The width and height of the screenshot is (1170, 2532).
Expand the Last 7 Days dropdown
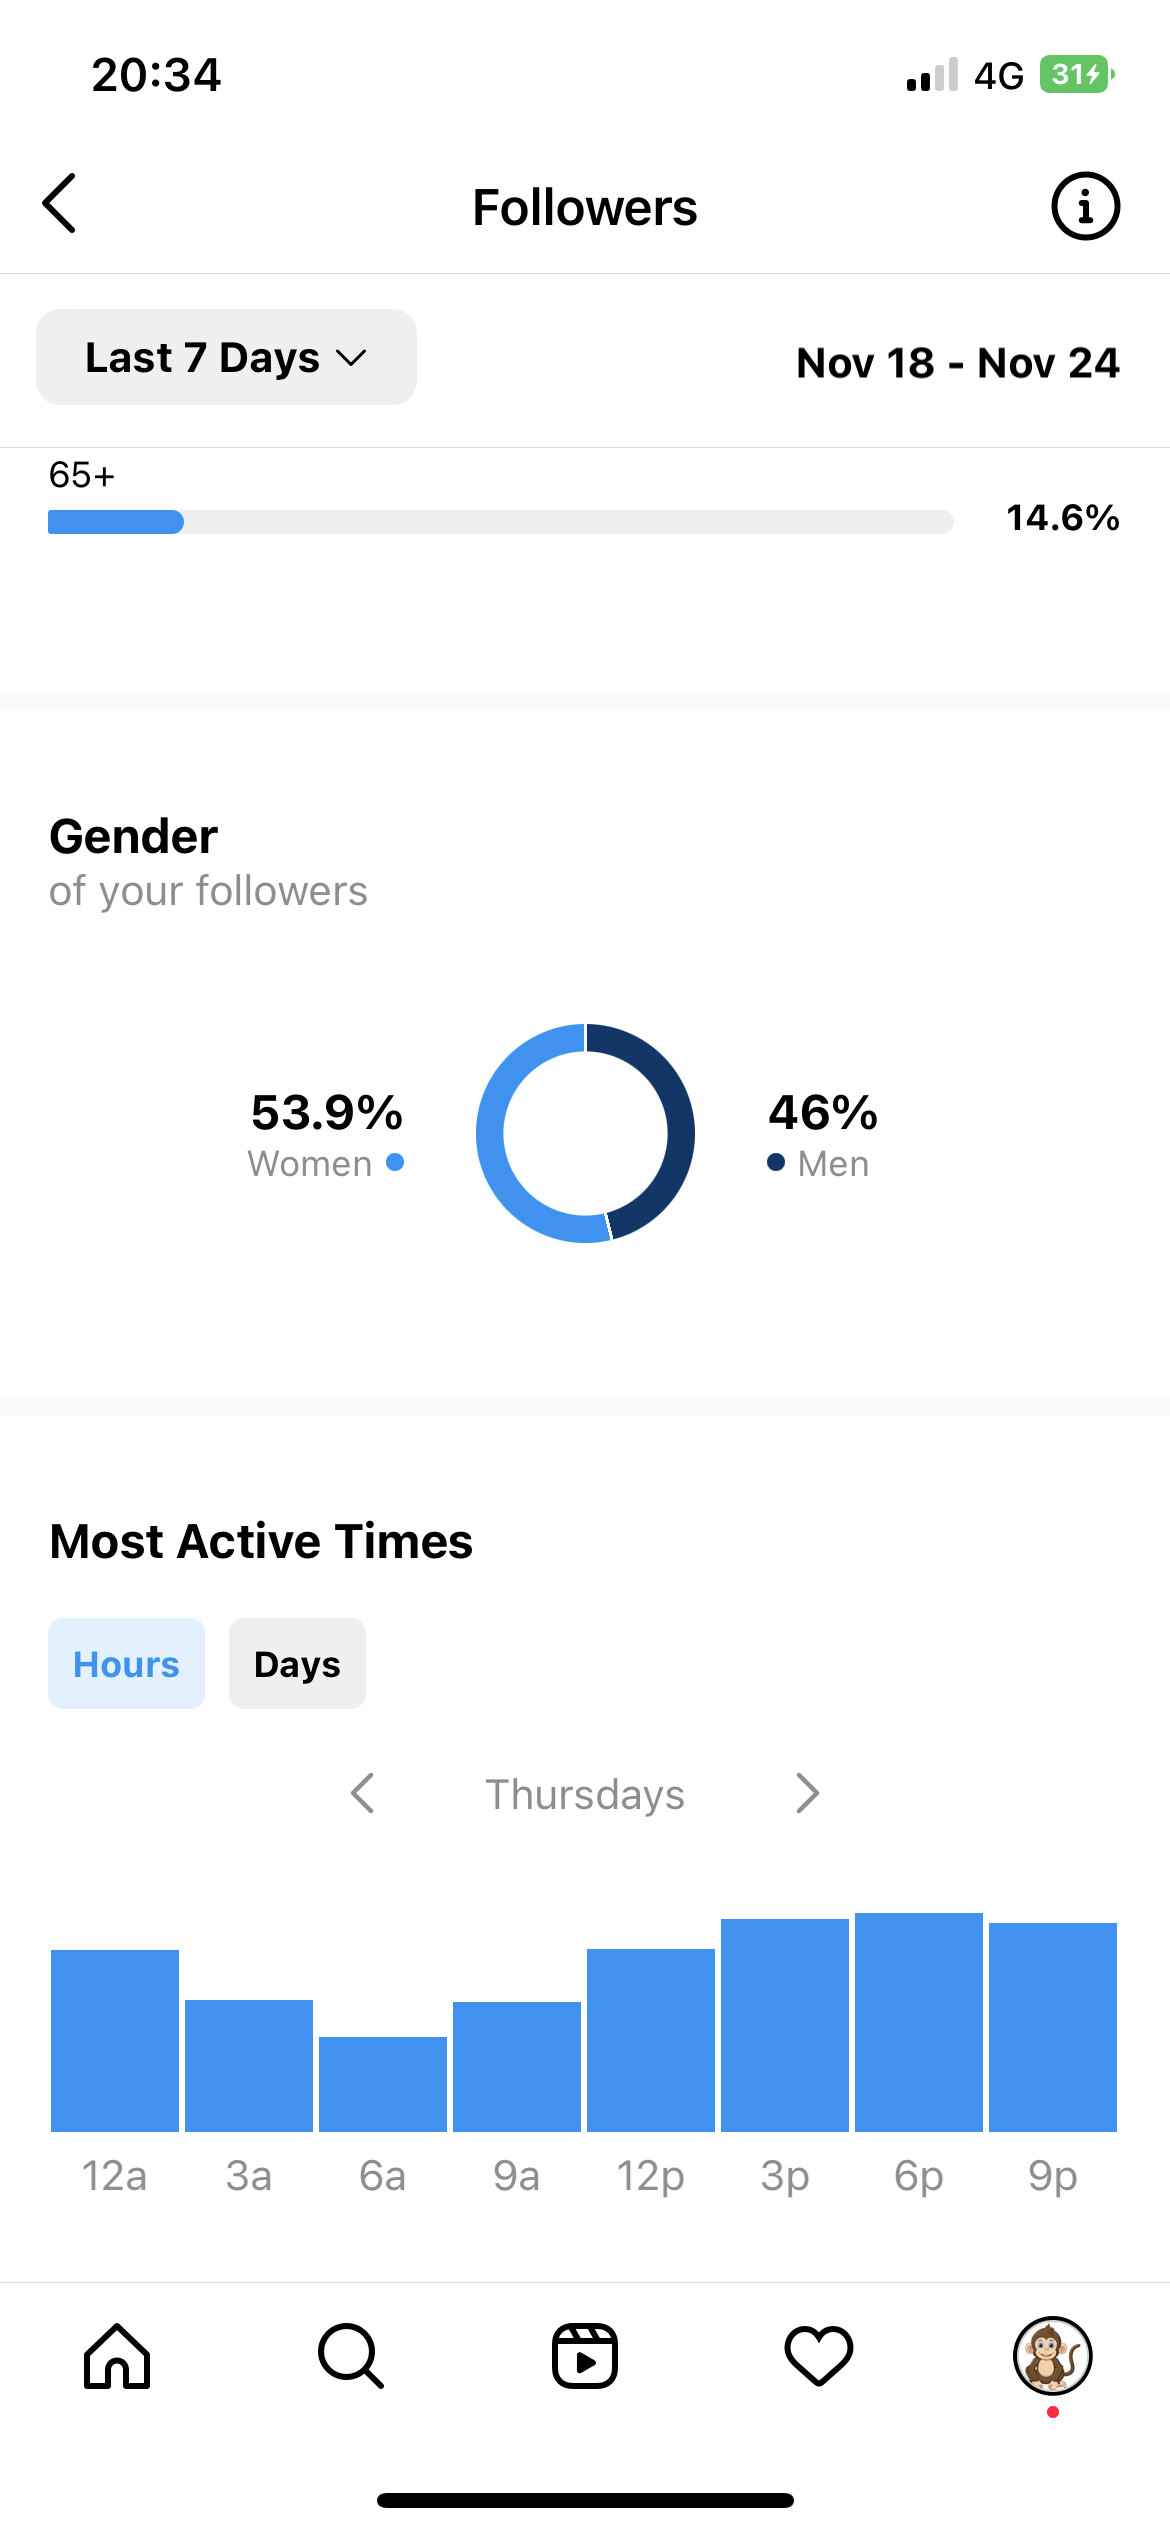(x=226, y=357)
